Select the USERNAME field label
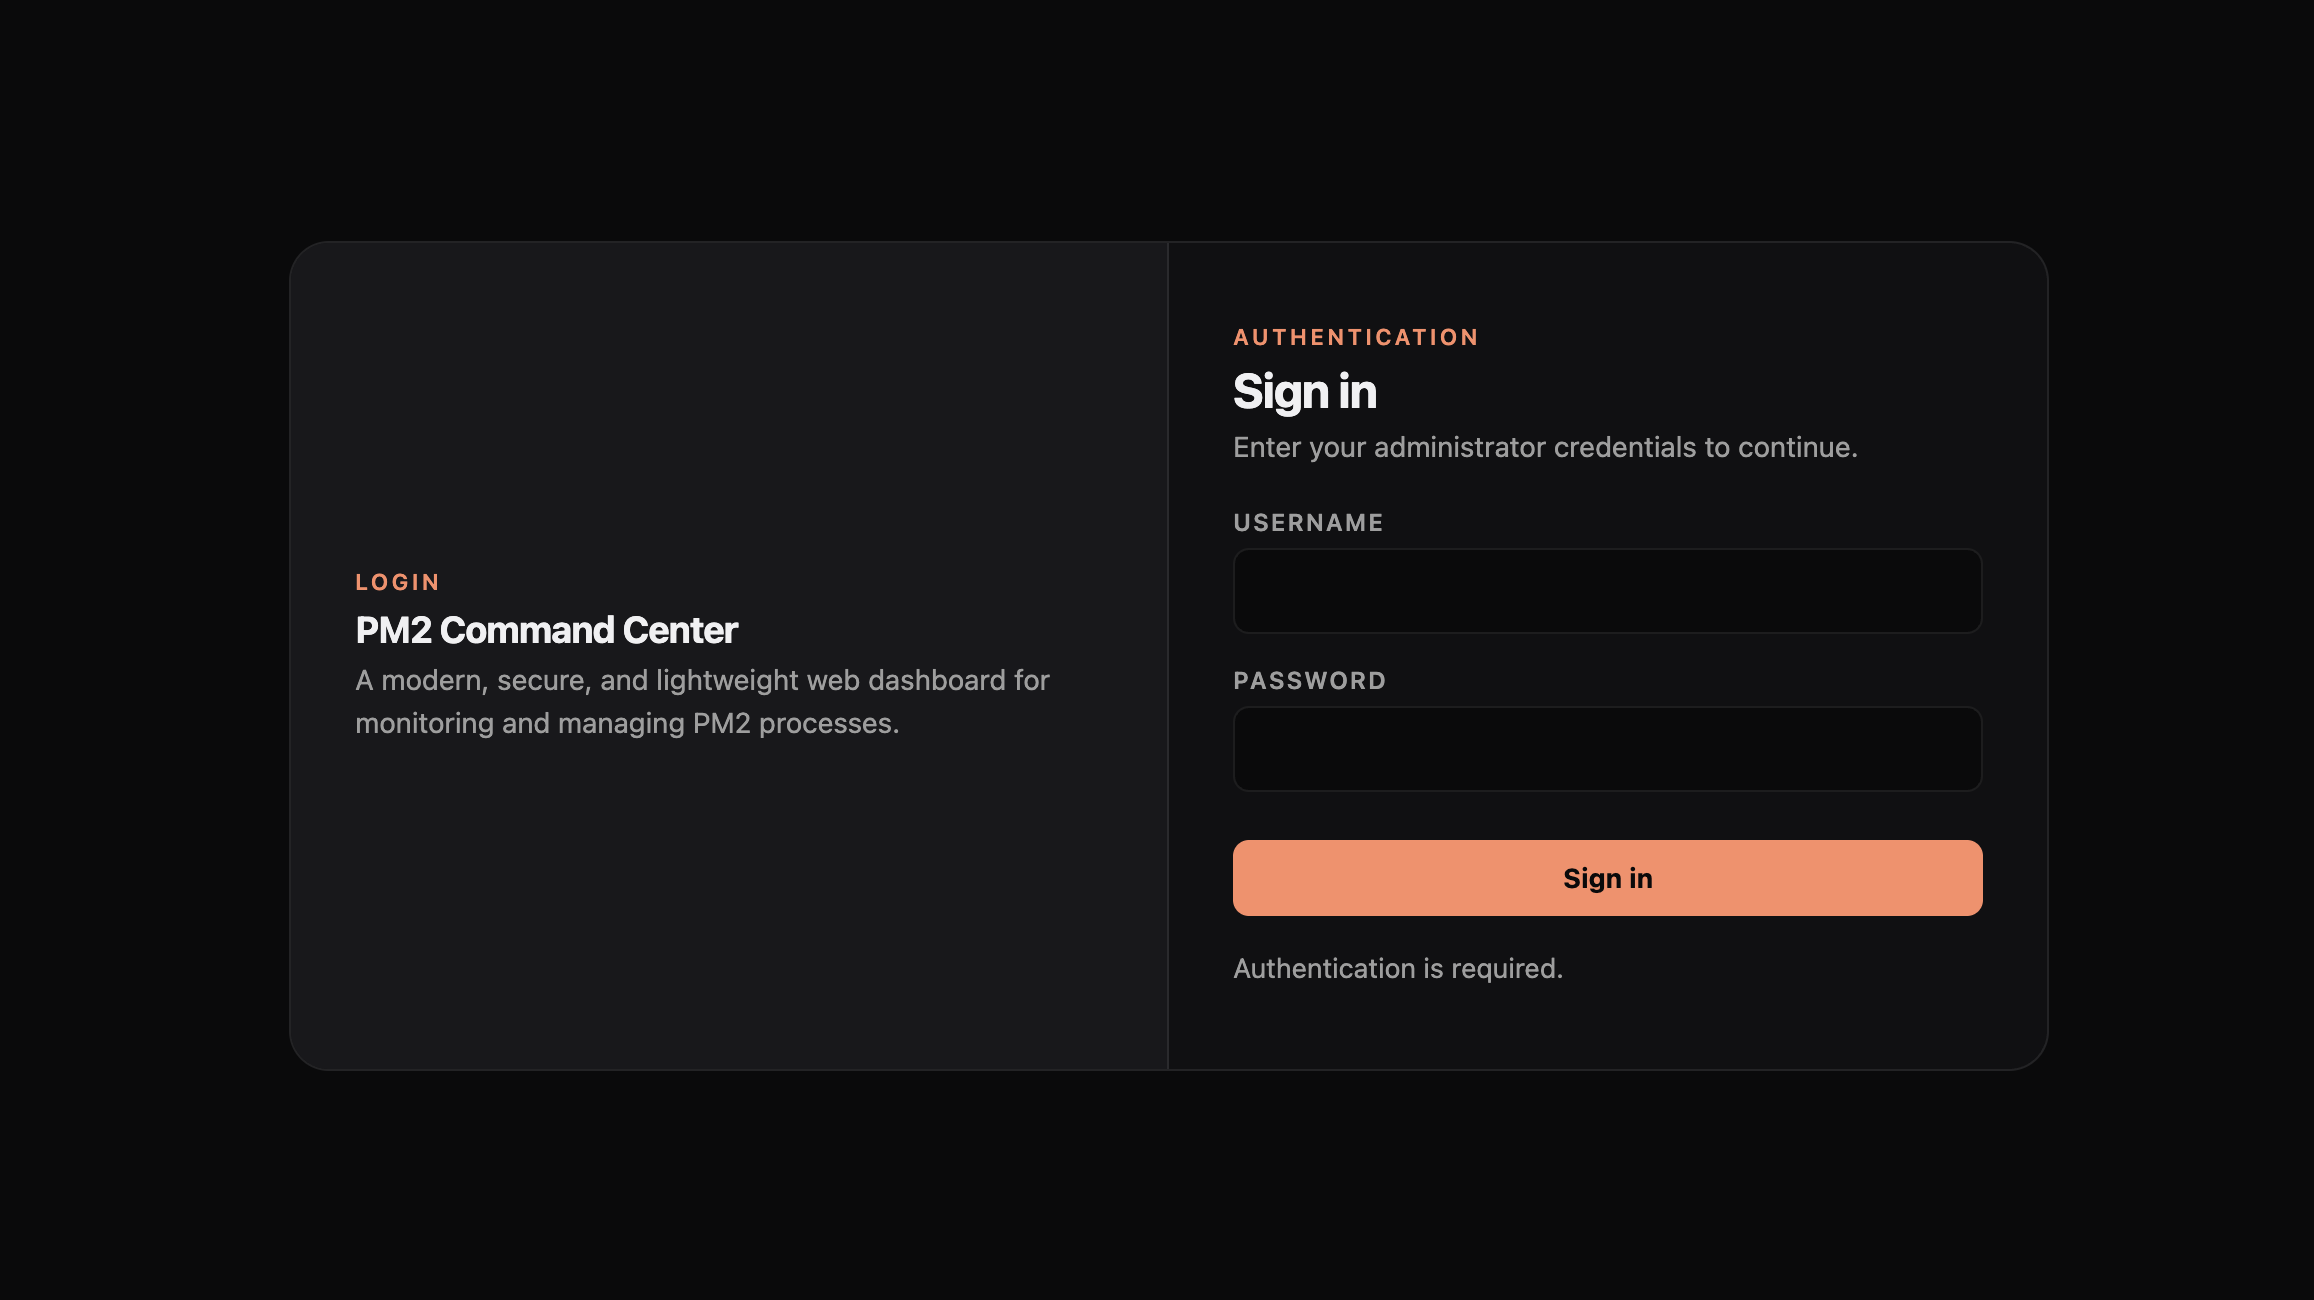Viewport: 2314px width, 1300px height. pyautogui.click(x=1308, y=522)
